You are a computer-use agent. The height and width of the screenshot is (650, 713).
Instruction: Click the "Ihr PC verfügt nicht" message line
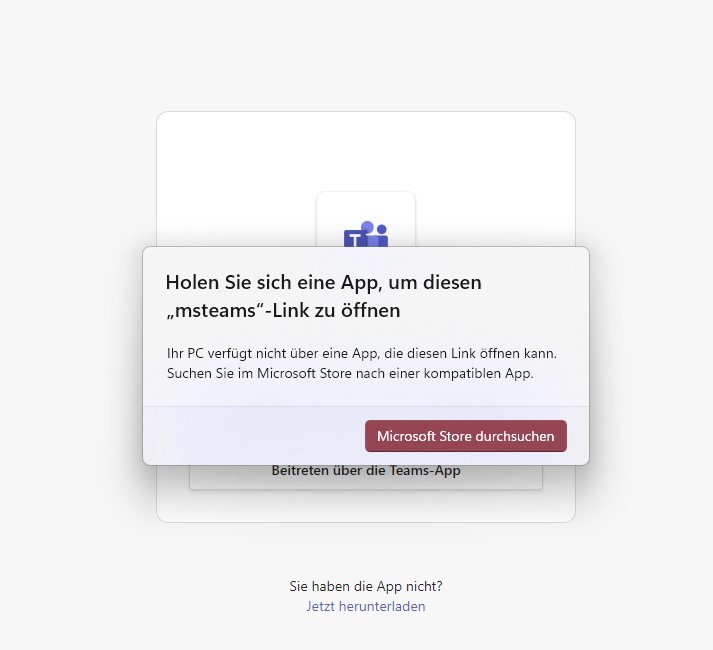pos(362,353)
